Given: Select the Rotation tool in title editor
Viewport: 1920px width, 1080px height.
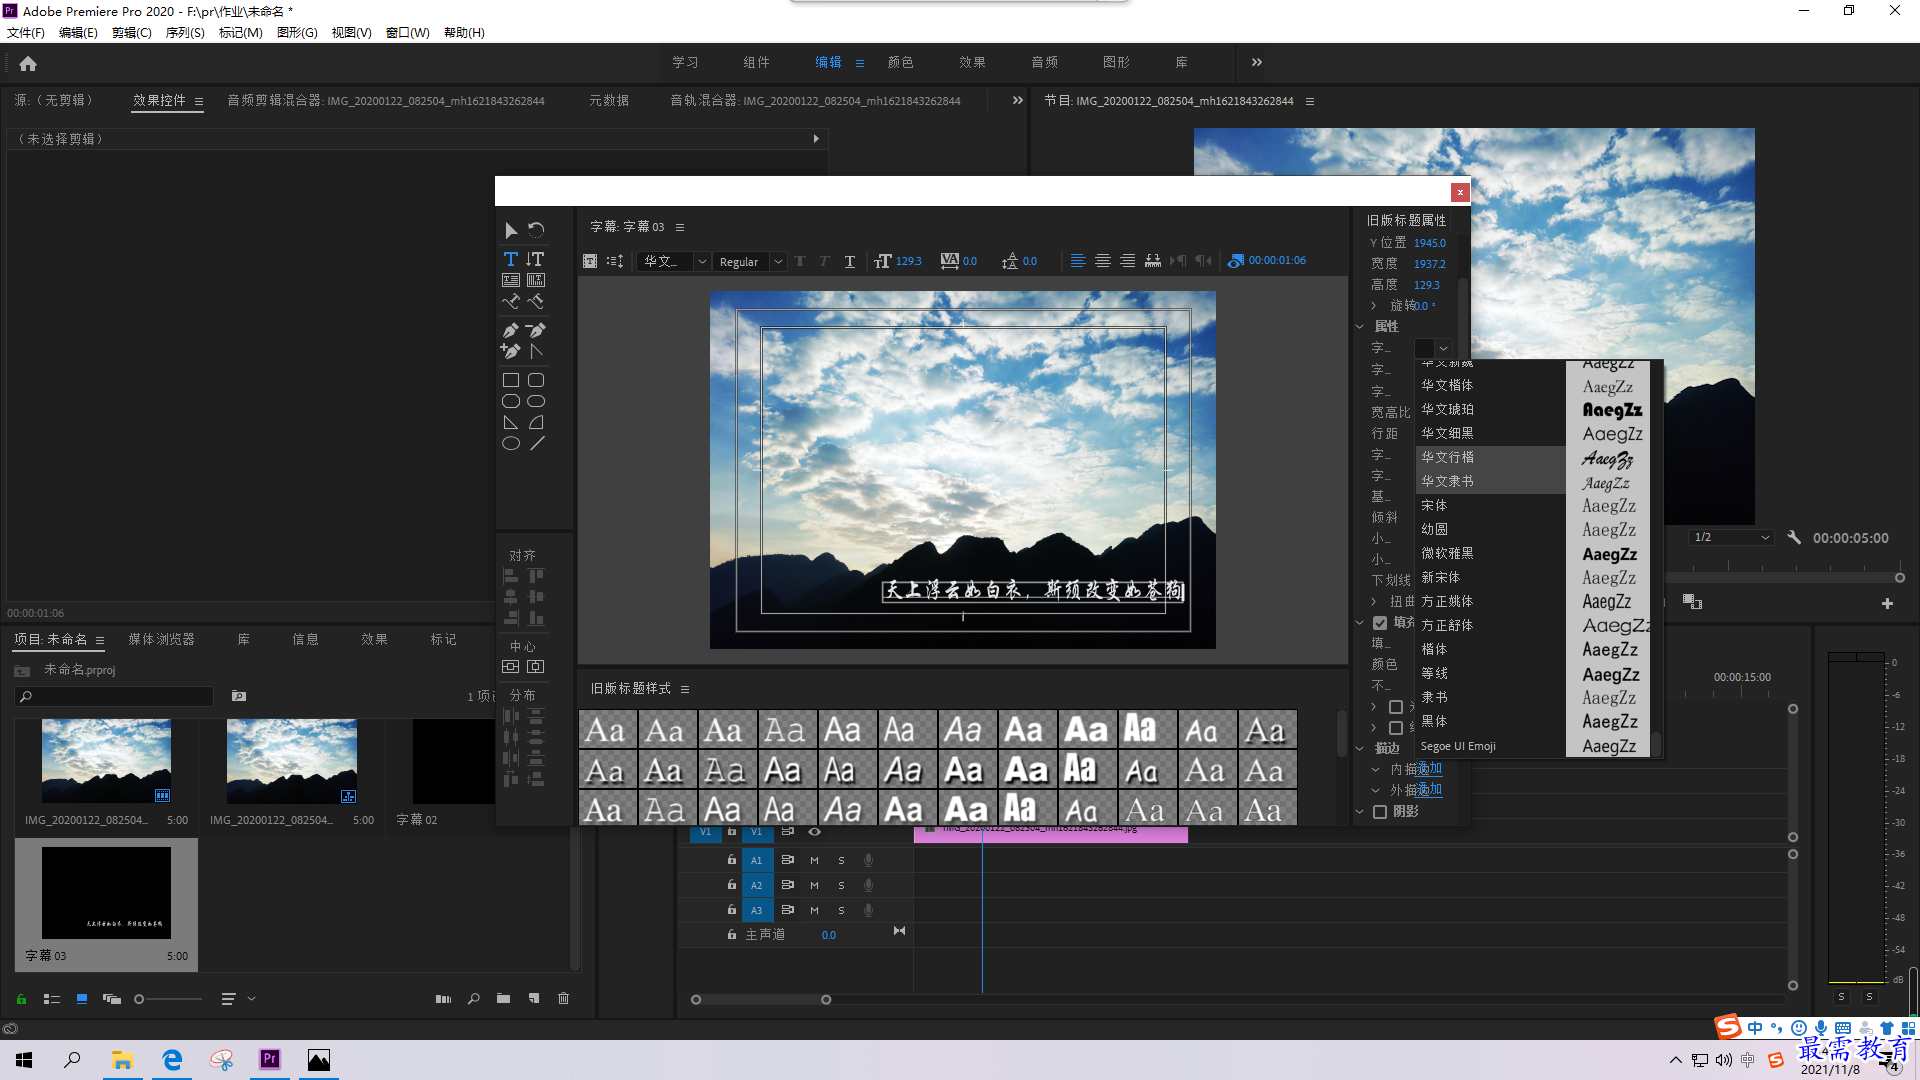Looking at the screenshot, I should click(537, 230).
